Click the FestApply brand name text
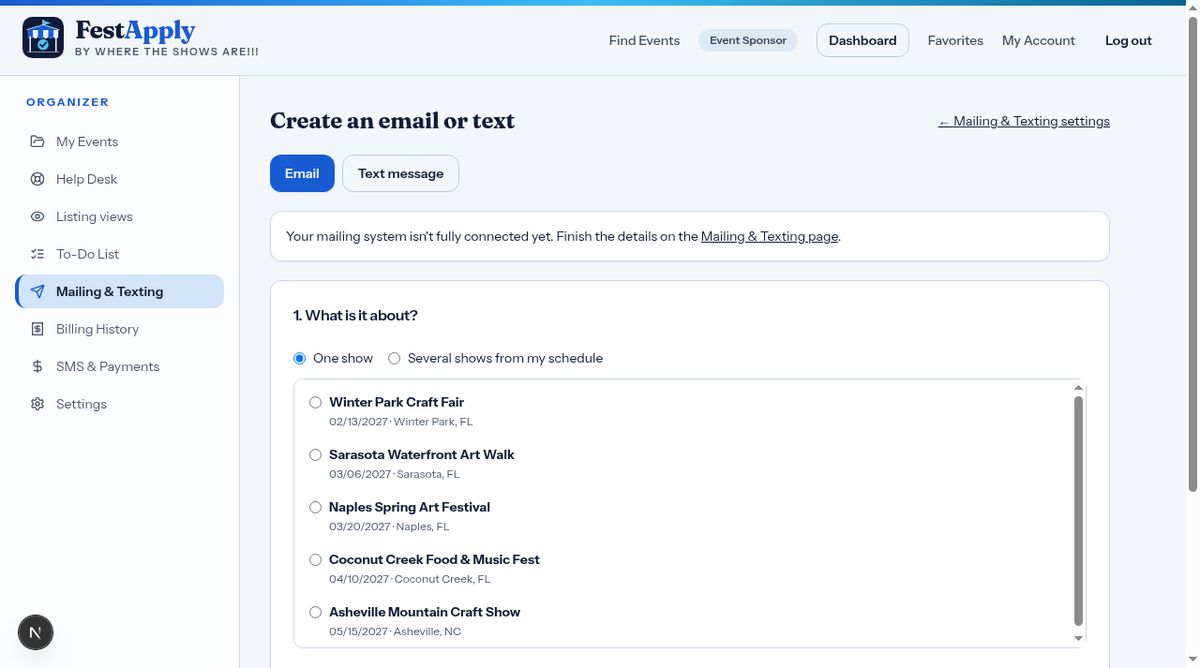The image size is (1200, 668). tap(135, 31)
